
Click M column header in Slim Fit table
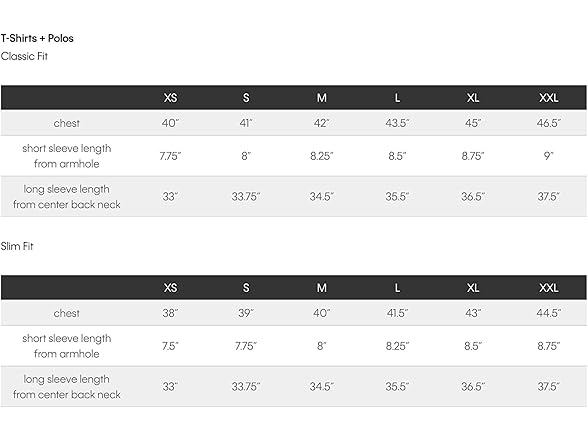pos(321,288)
